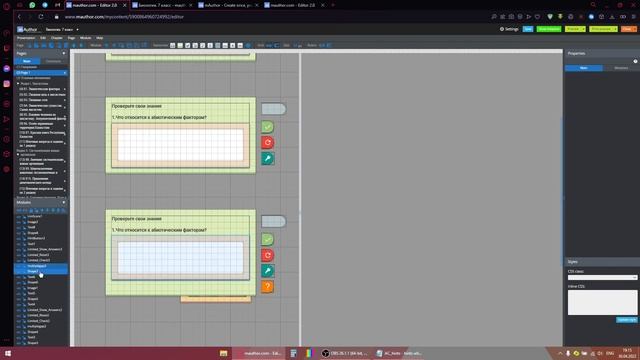Click the bright green button next to Save
The height and width of the screenshot is (360, 640).
click(549, 29)
